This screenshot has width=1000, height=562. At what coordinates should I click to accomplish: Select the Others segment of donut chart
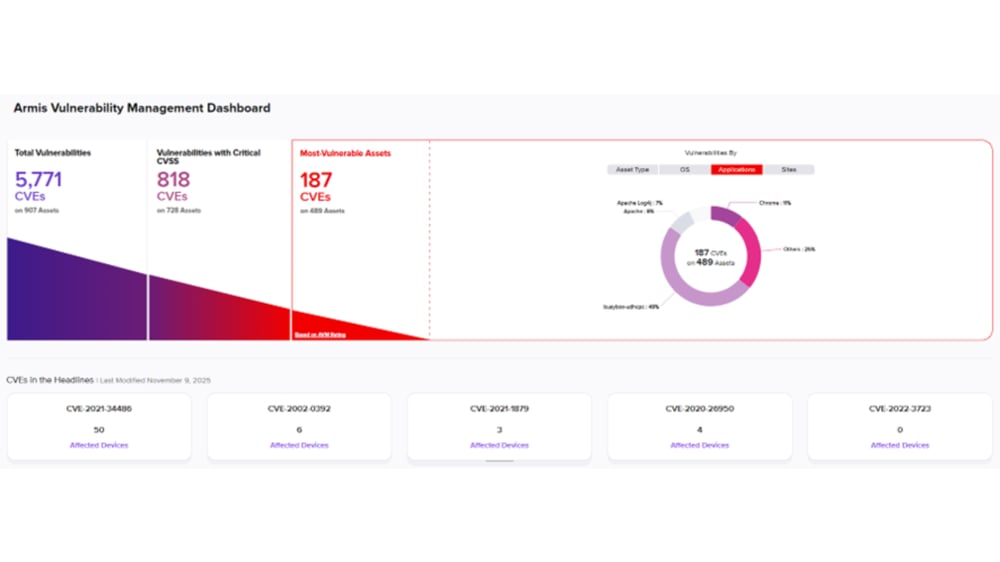[752, 252]
